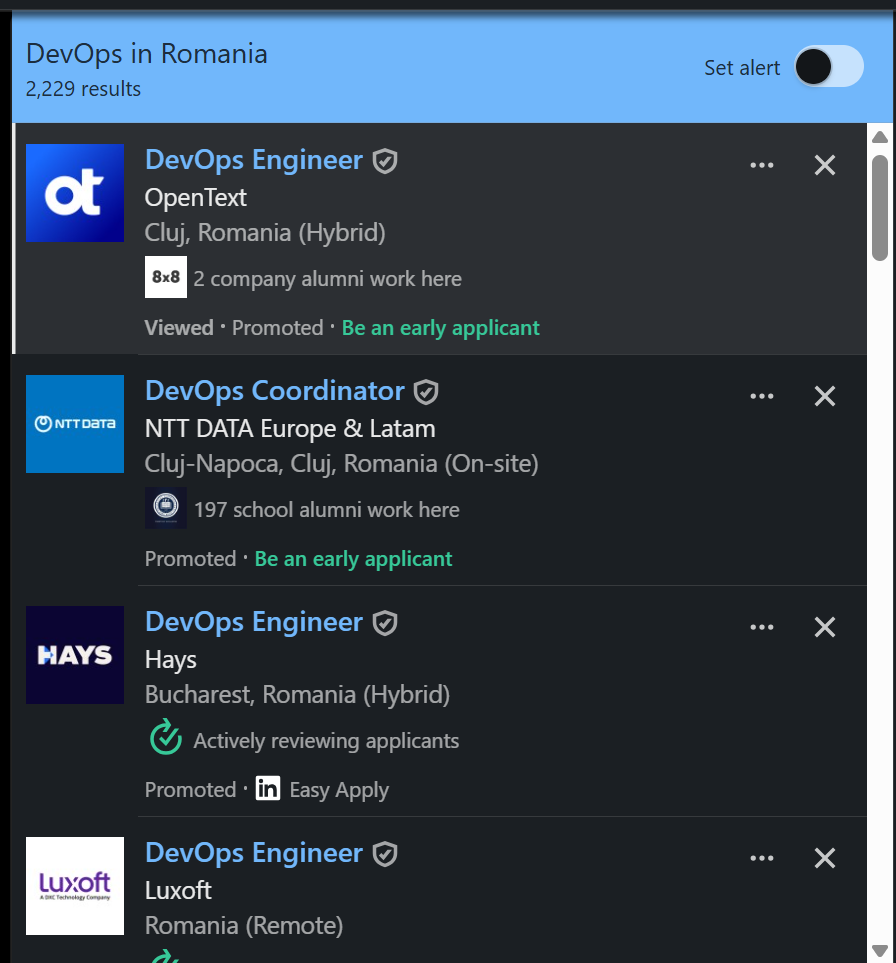Click "Bucharest, Romania (Hybrid)" location
Image resolution: width=896 pixels, height=963 pixels.
(x=297, y=695)
